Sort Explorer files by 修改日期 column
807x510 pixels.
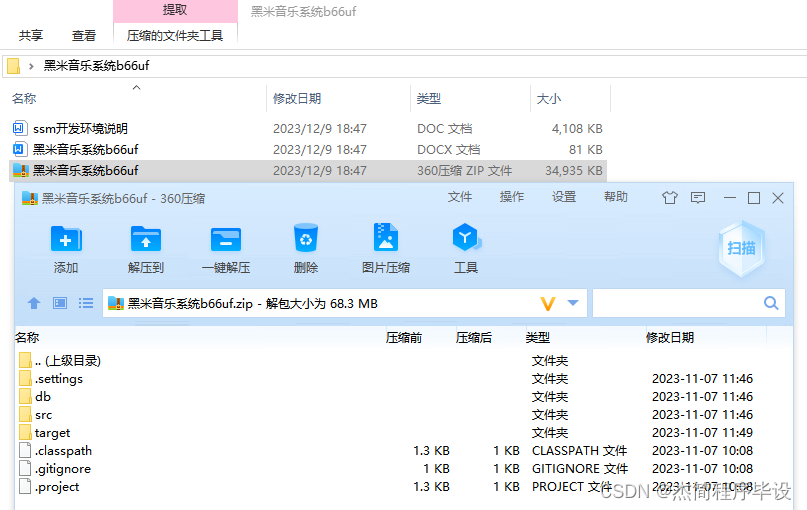tap(297, 98)
